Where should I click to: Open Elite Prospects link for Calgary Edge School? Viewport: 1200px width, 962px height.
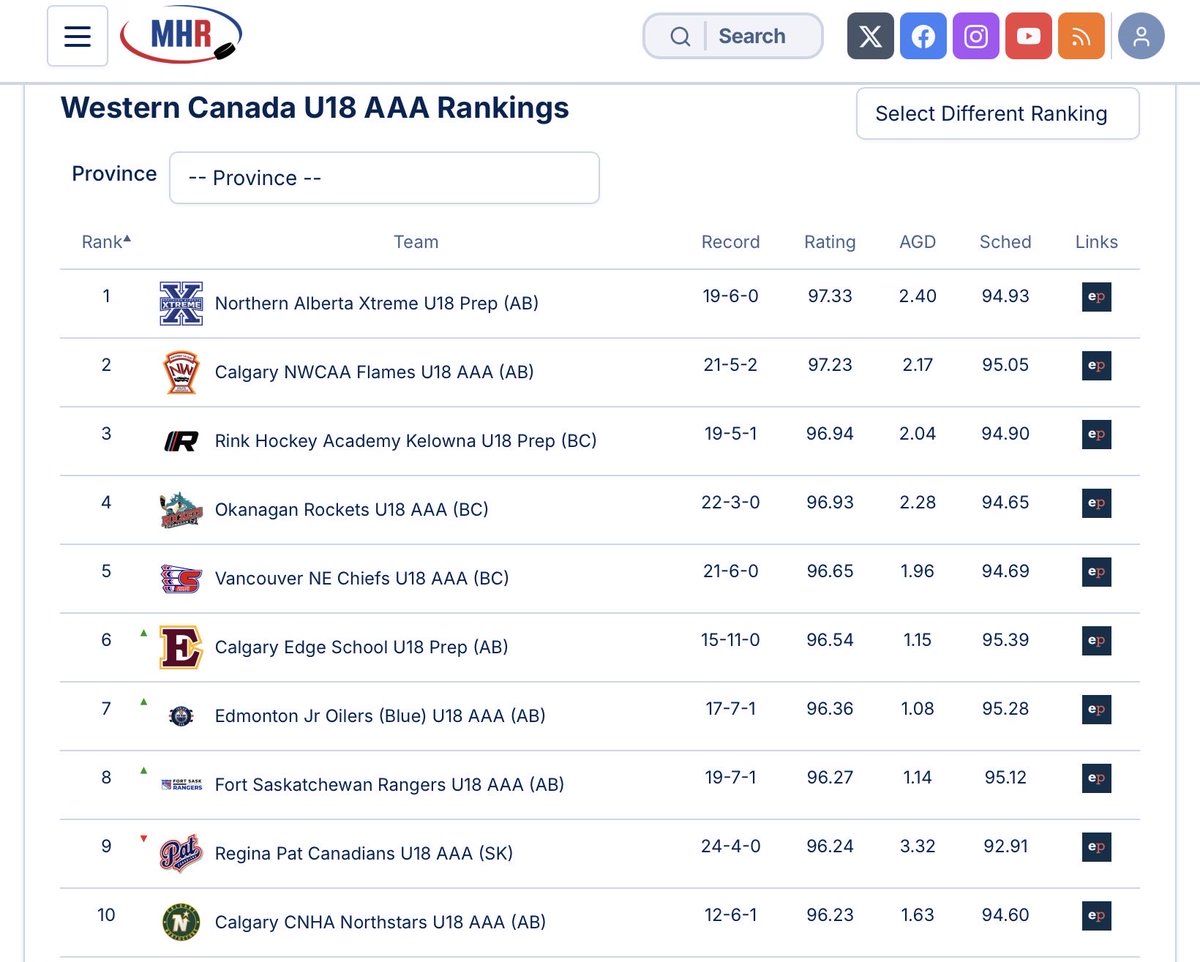(1096, 641)
